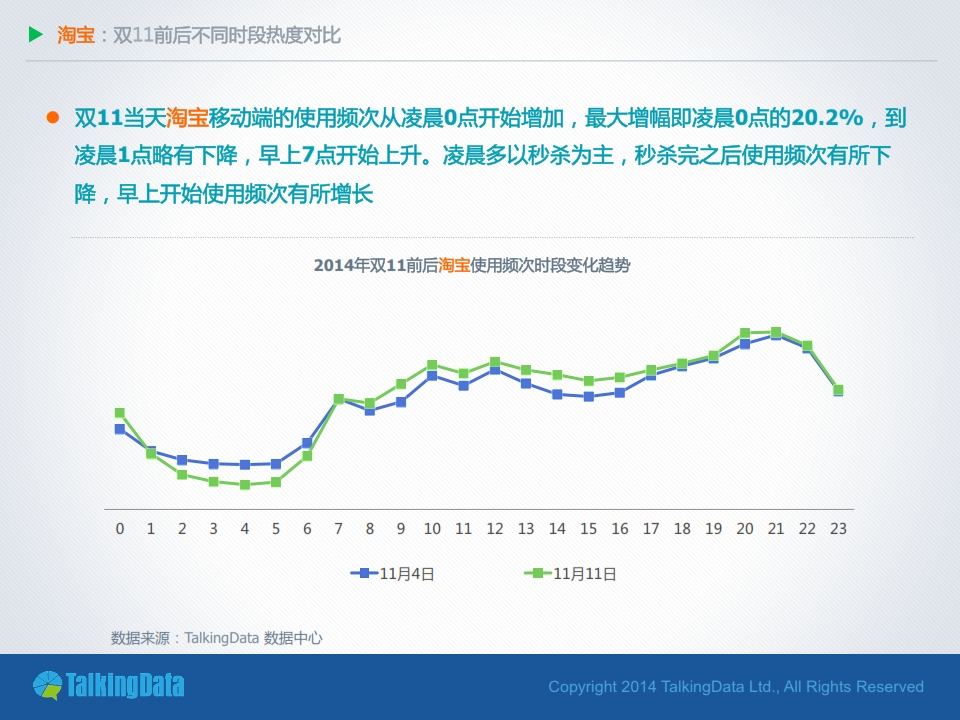Click the chart title 2014年双11前后淘宝使用频次时段变化趋势
Image resolution: width=960 pixels, height=720 pixels.
point(471,266)
